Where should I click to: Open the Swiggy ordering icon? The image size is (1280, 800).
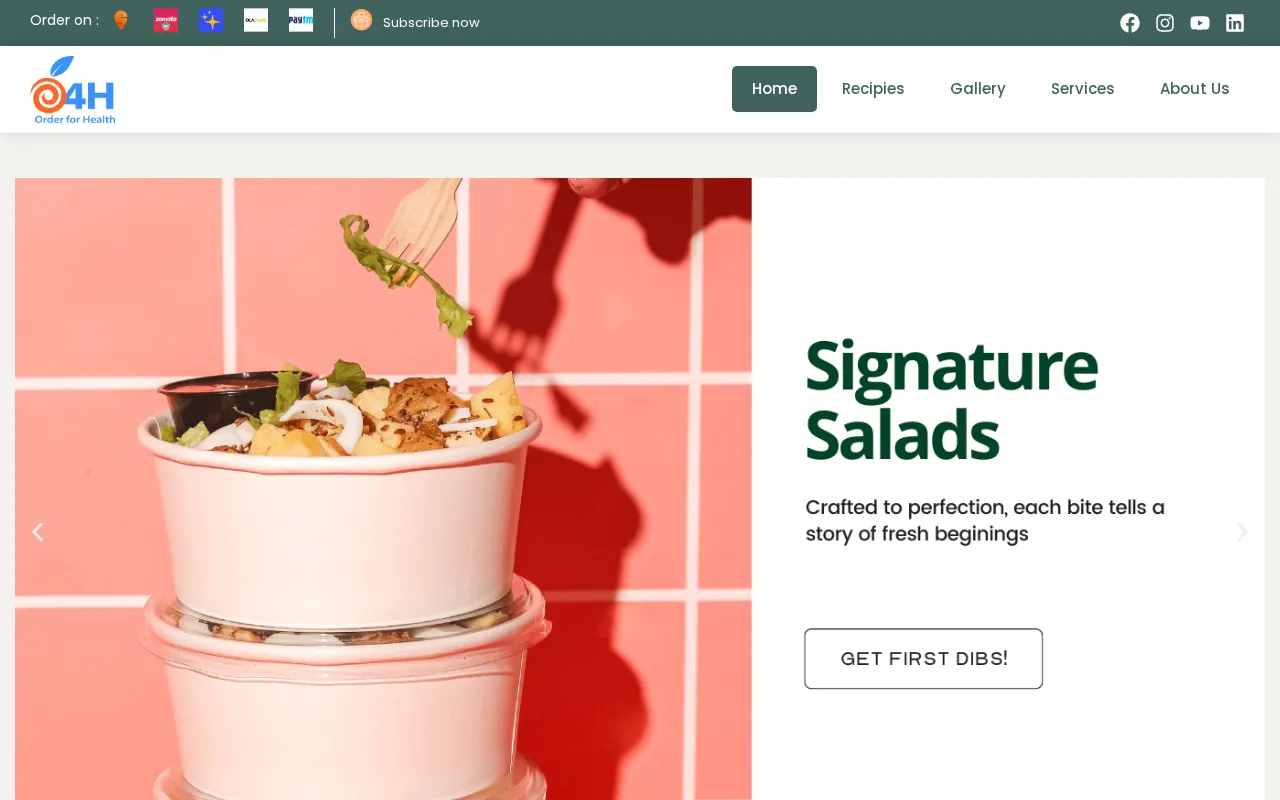[x=121, y=20]
